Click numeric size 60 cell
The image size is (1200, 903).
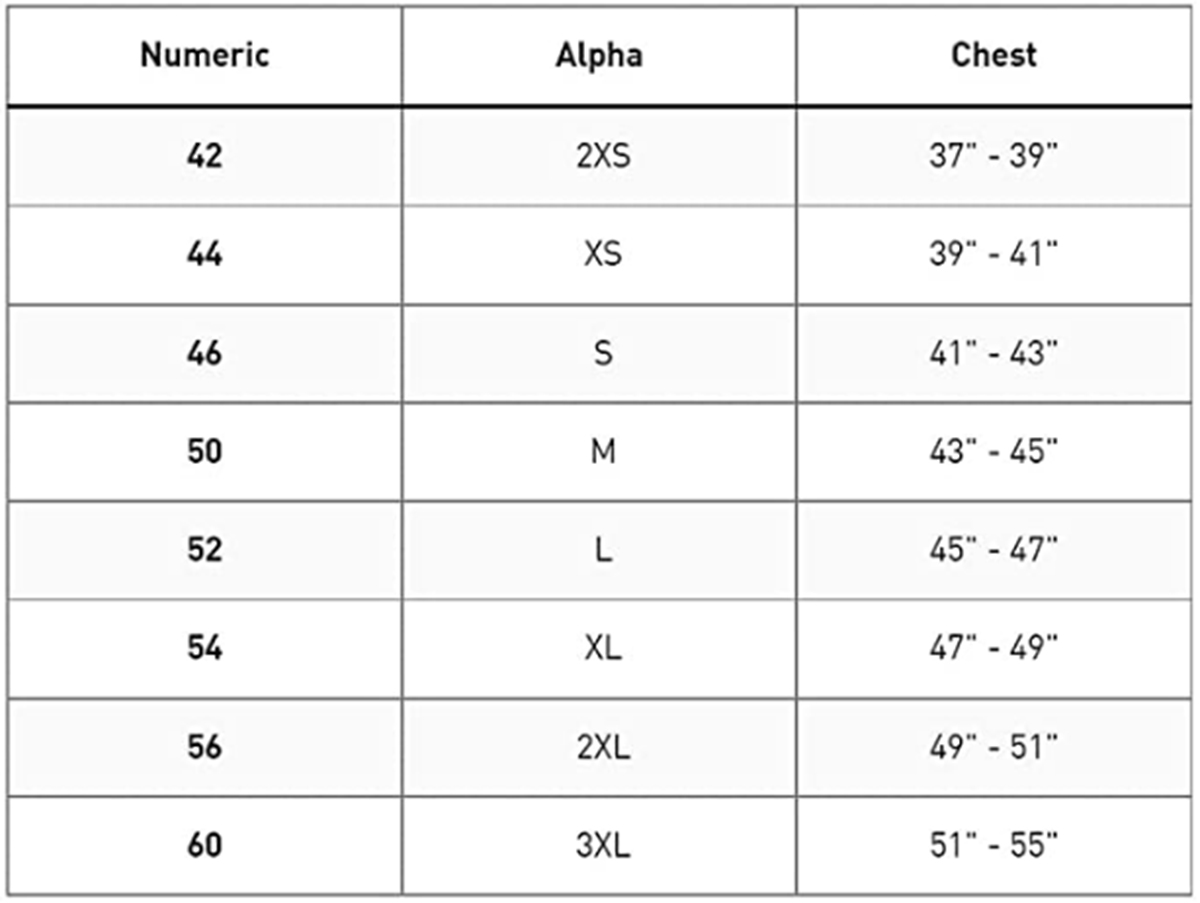tap(204, 845)
